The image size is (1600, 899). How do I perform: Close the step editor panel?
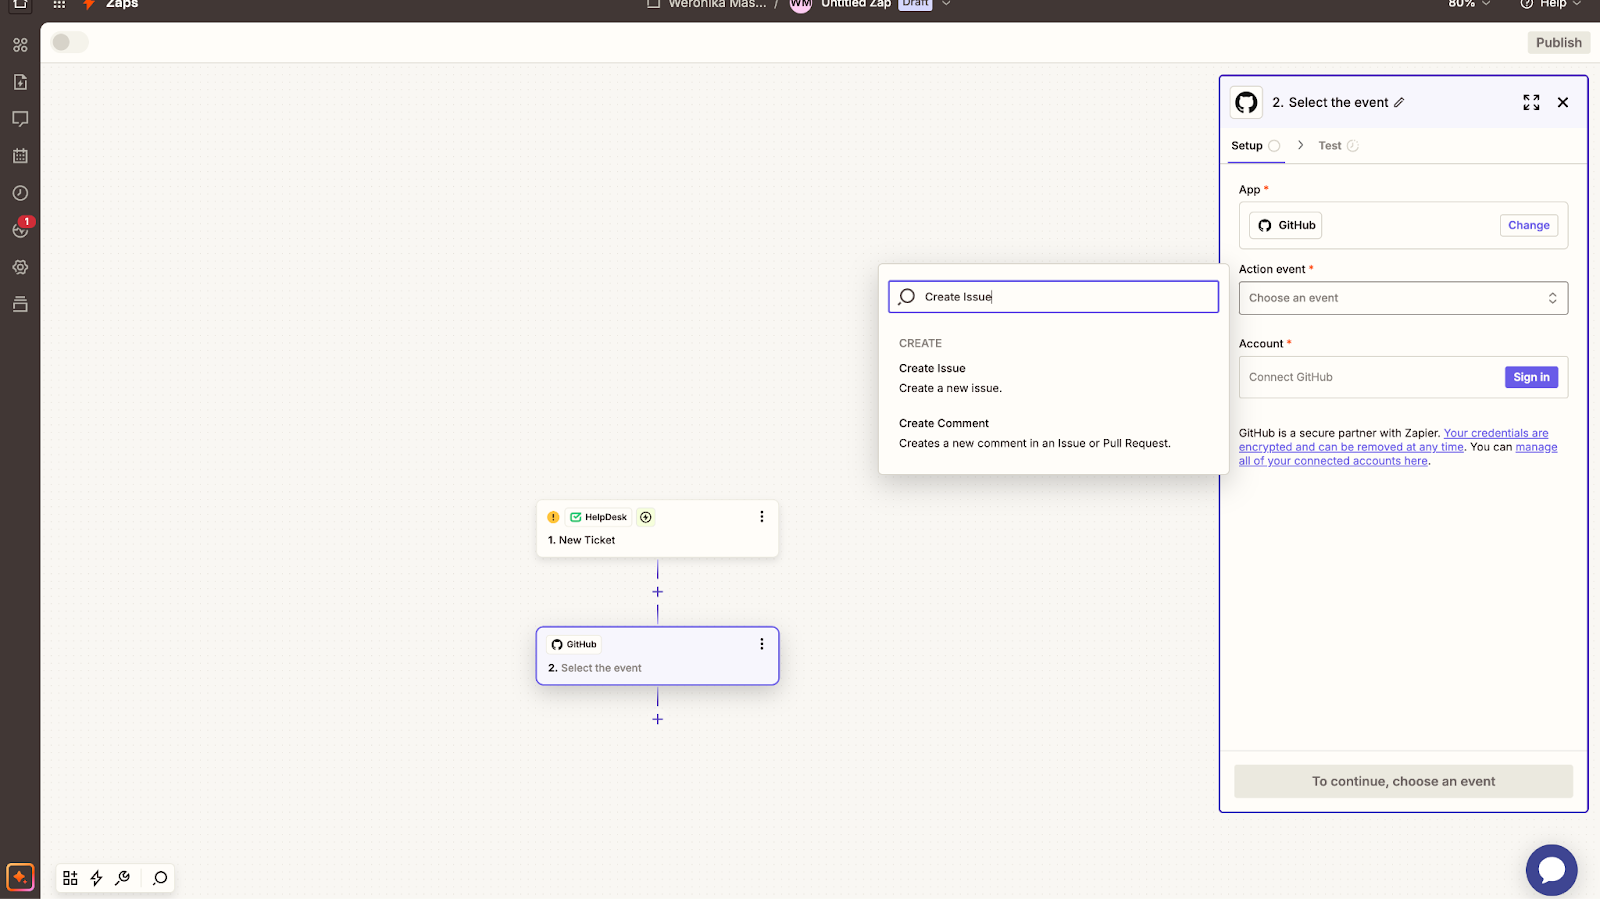click(x=1563, y=102)
